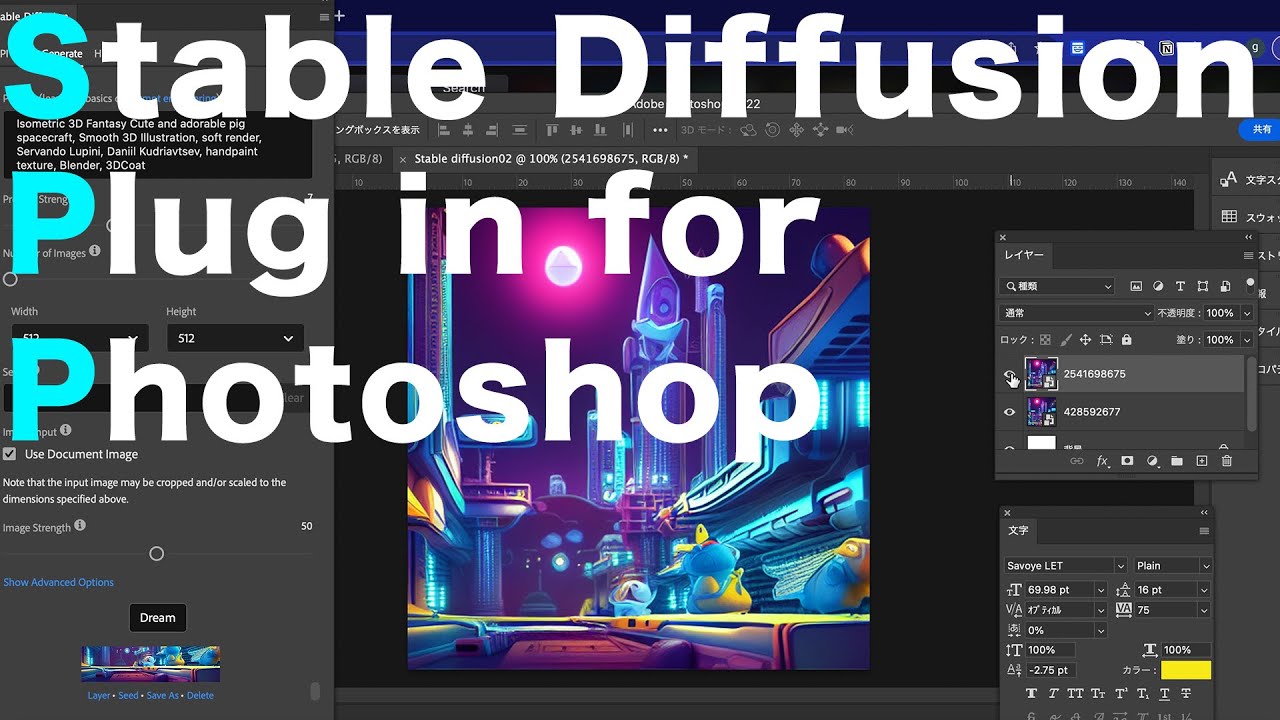1280x720 pixels.
Task: Add a layer style (fx)
Action: pos(1103,461)
